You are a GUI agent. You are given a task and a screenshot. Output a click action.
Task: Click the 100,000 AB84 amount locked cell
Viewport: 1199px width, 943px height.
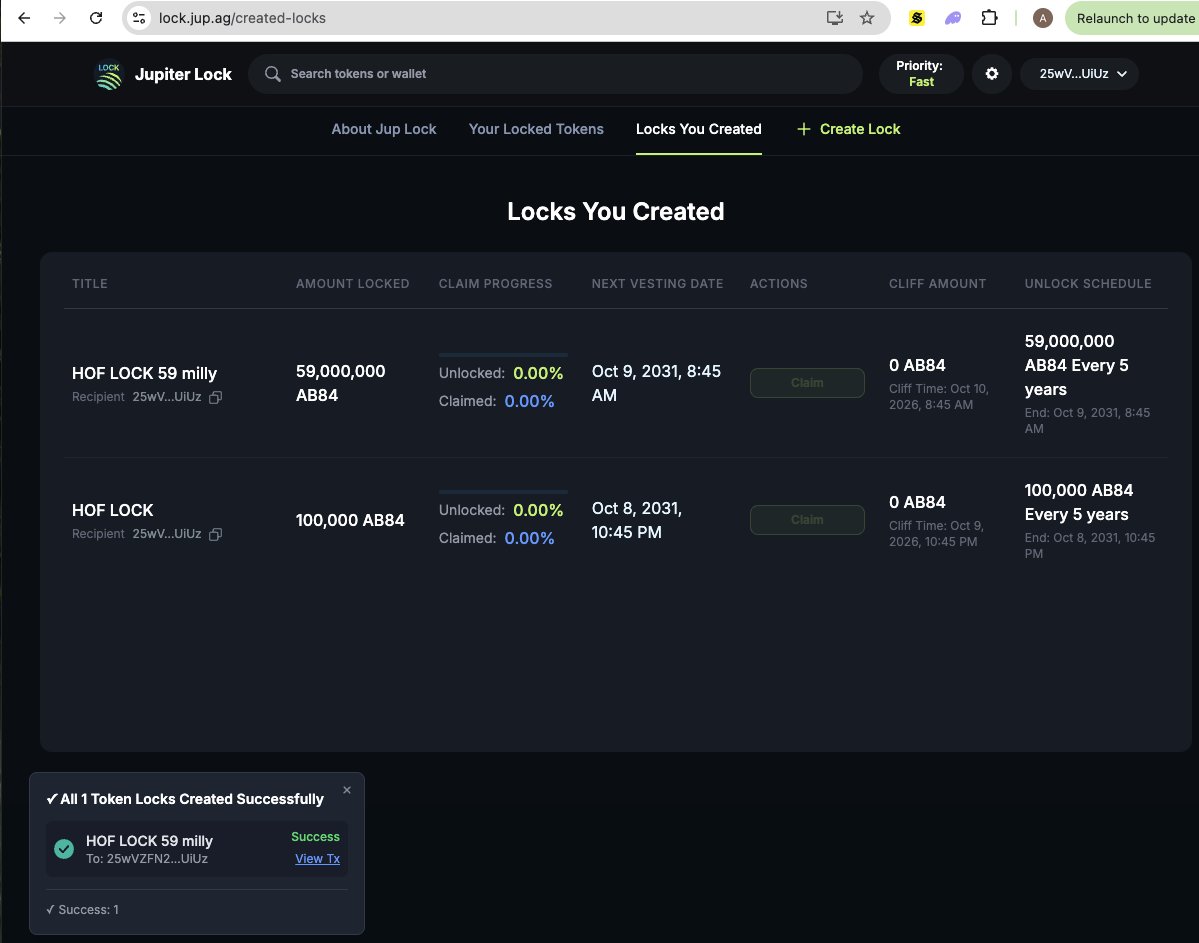pyautogui.click(x=350, y=520)
